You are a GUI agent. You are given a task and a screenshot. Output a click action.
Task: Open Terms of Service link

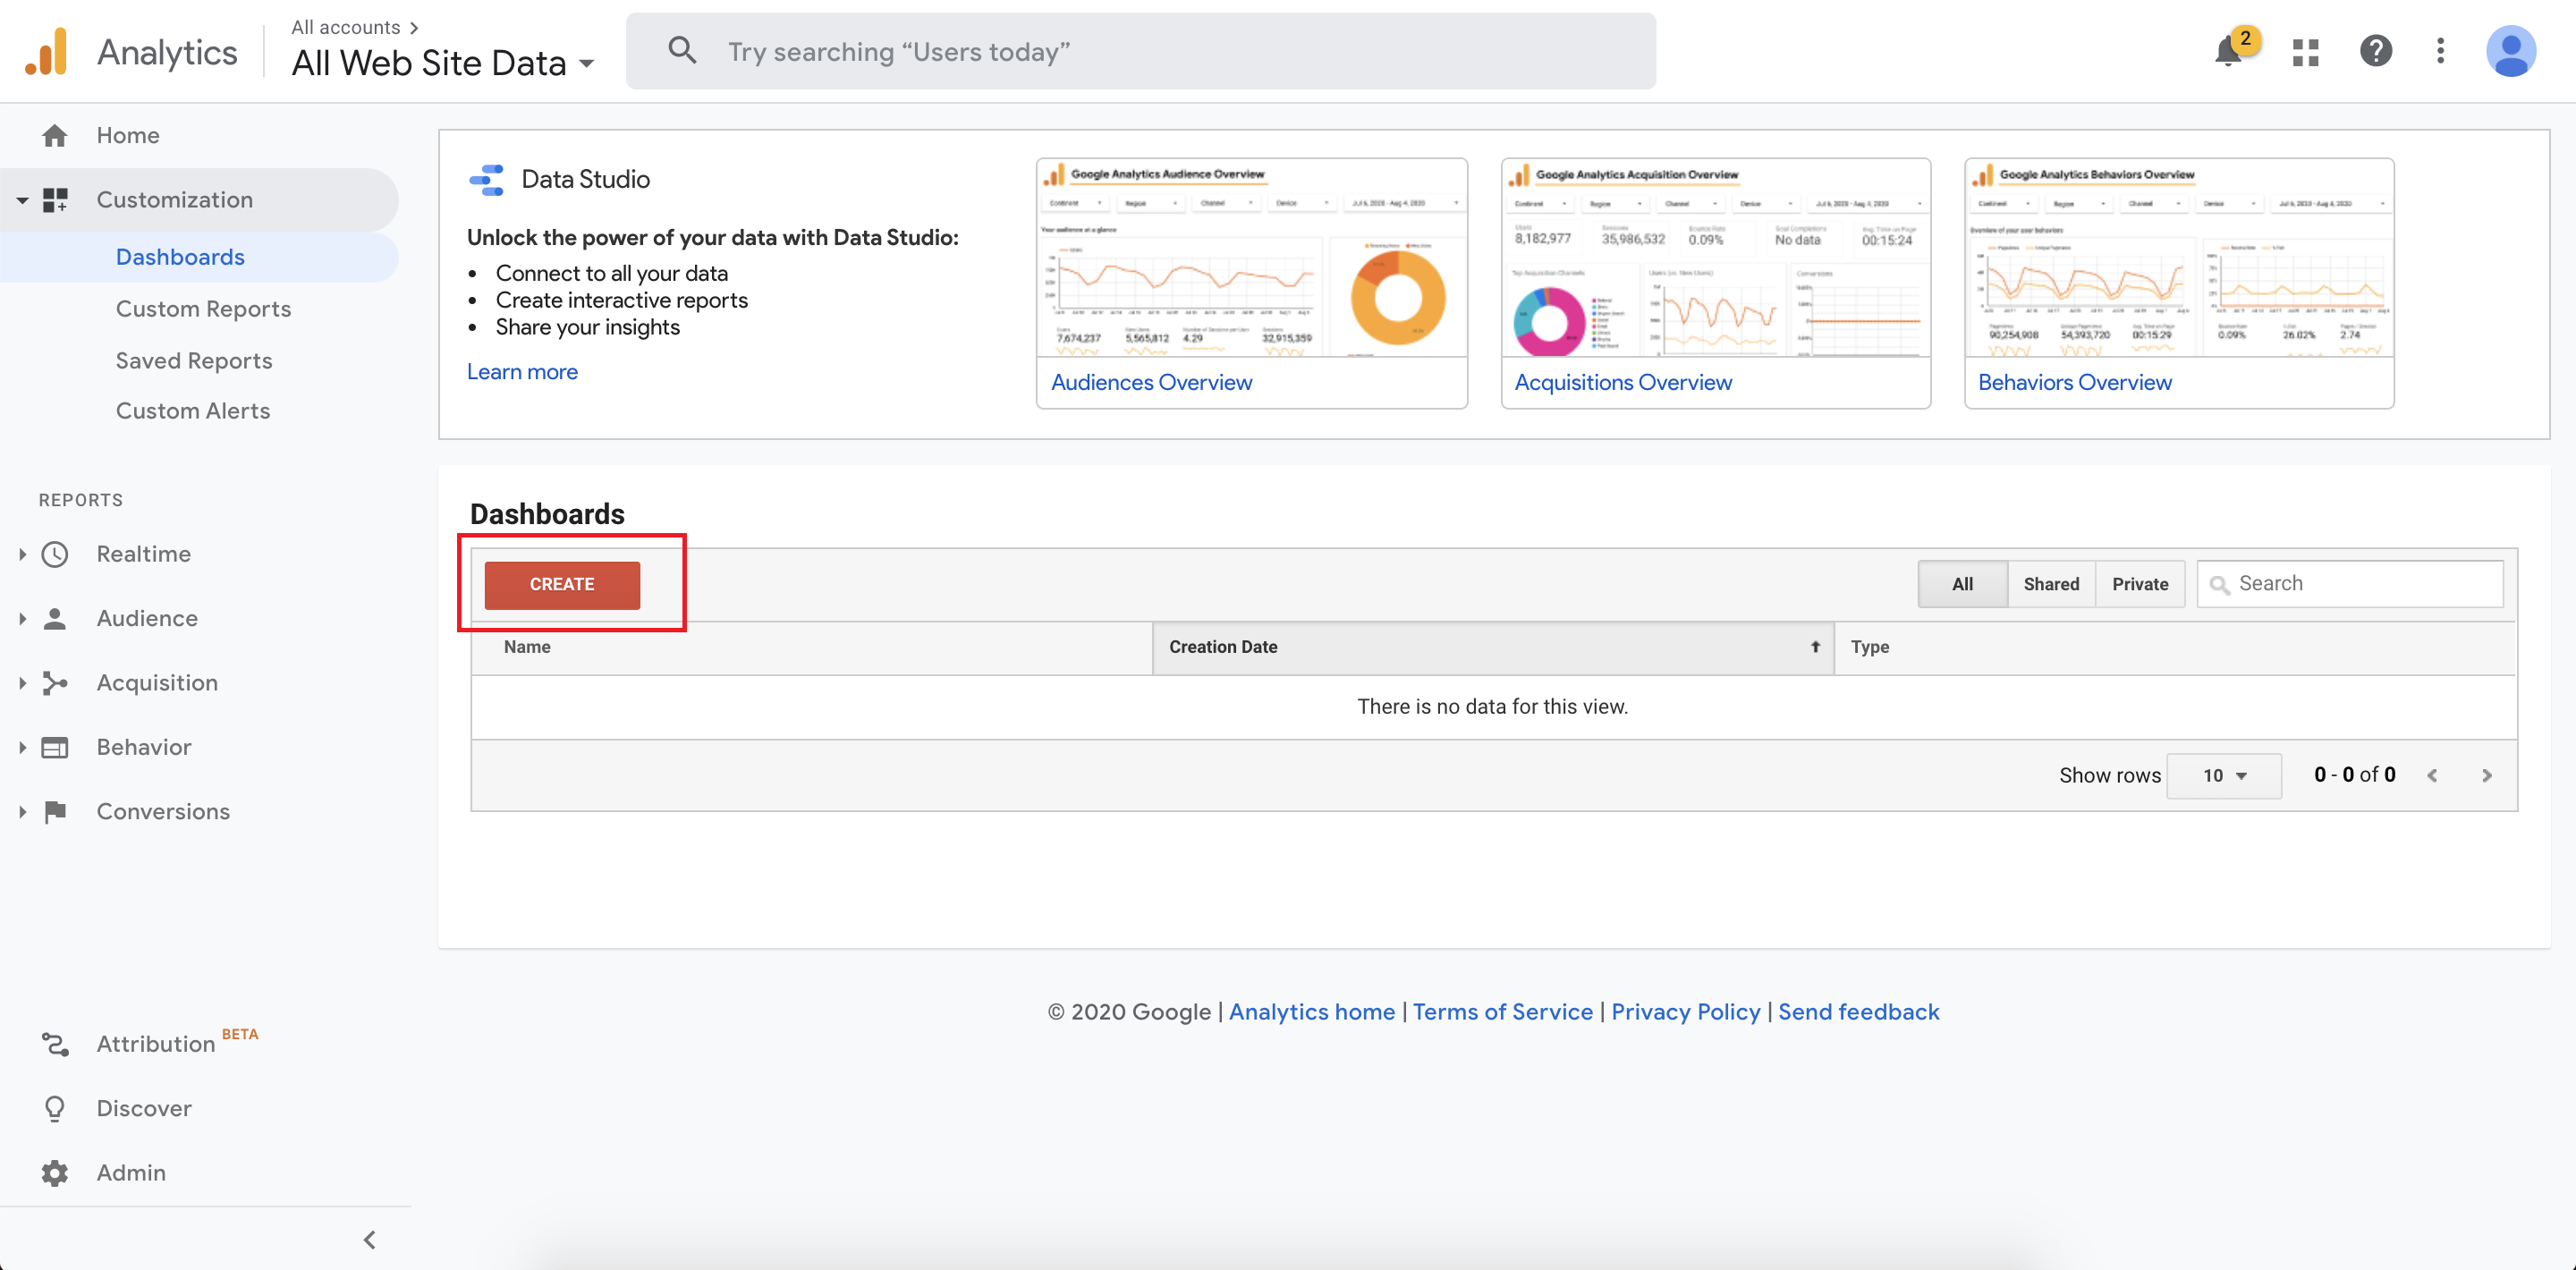click(1502, 1012)
